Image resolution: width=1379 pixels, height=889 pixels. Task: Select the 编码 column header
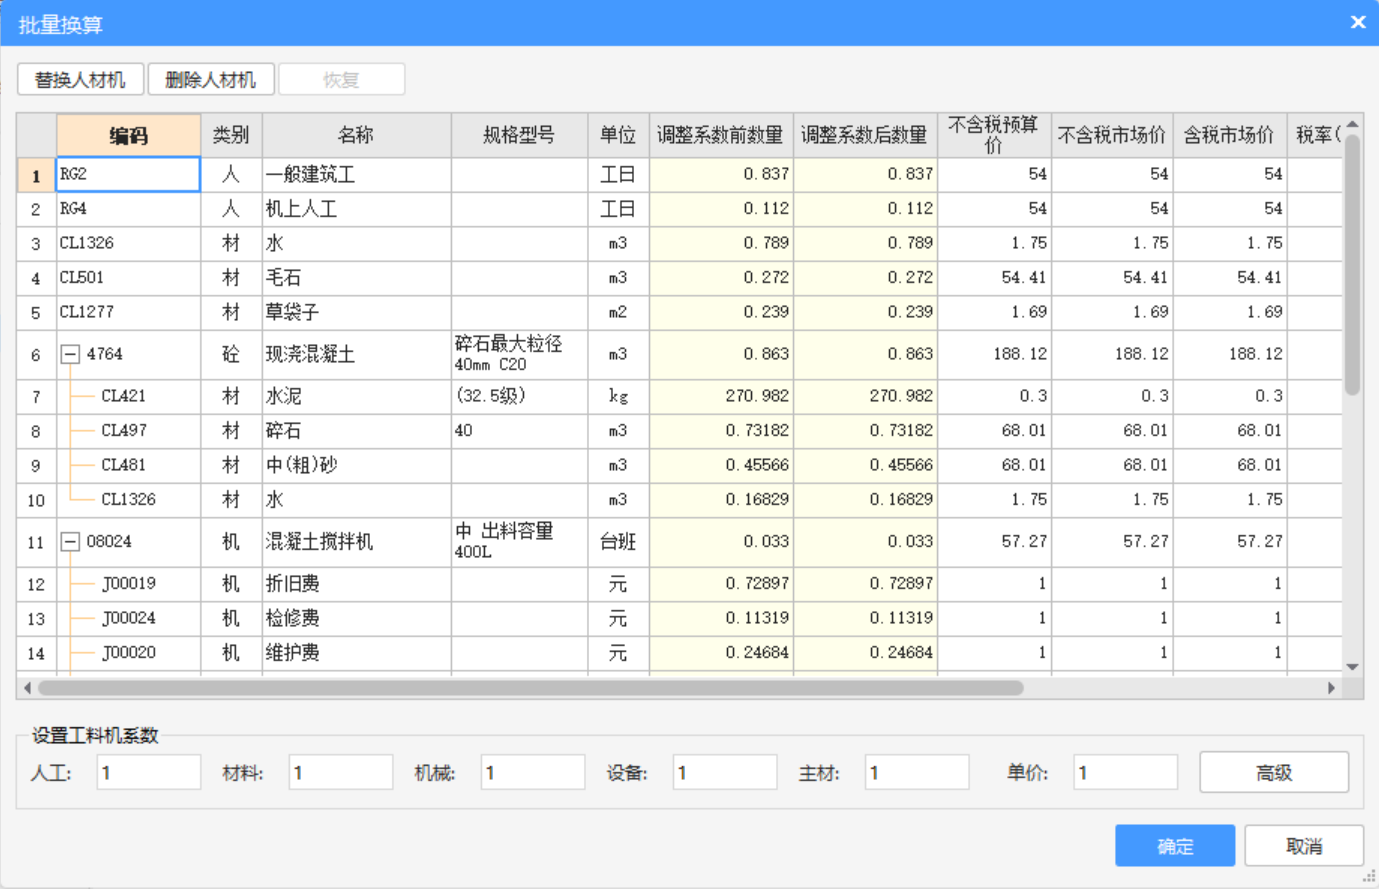[x=128, y=136]
